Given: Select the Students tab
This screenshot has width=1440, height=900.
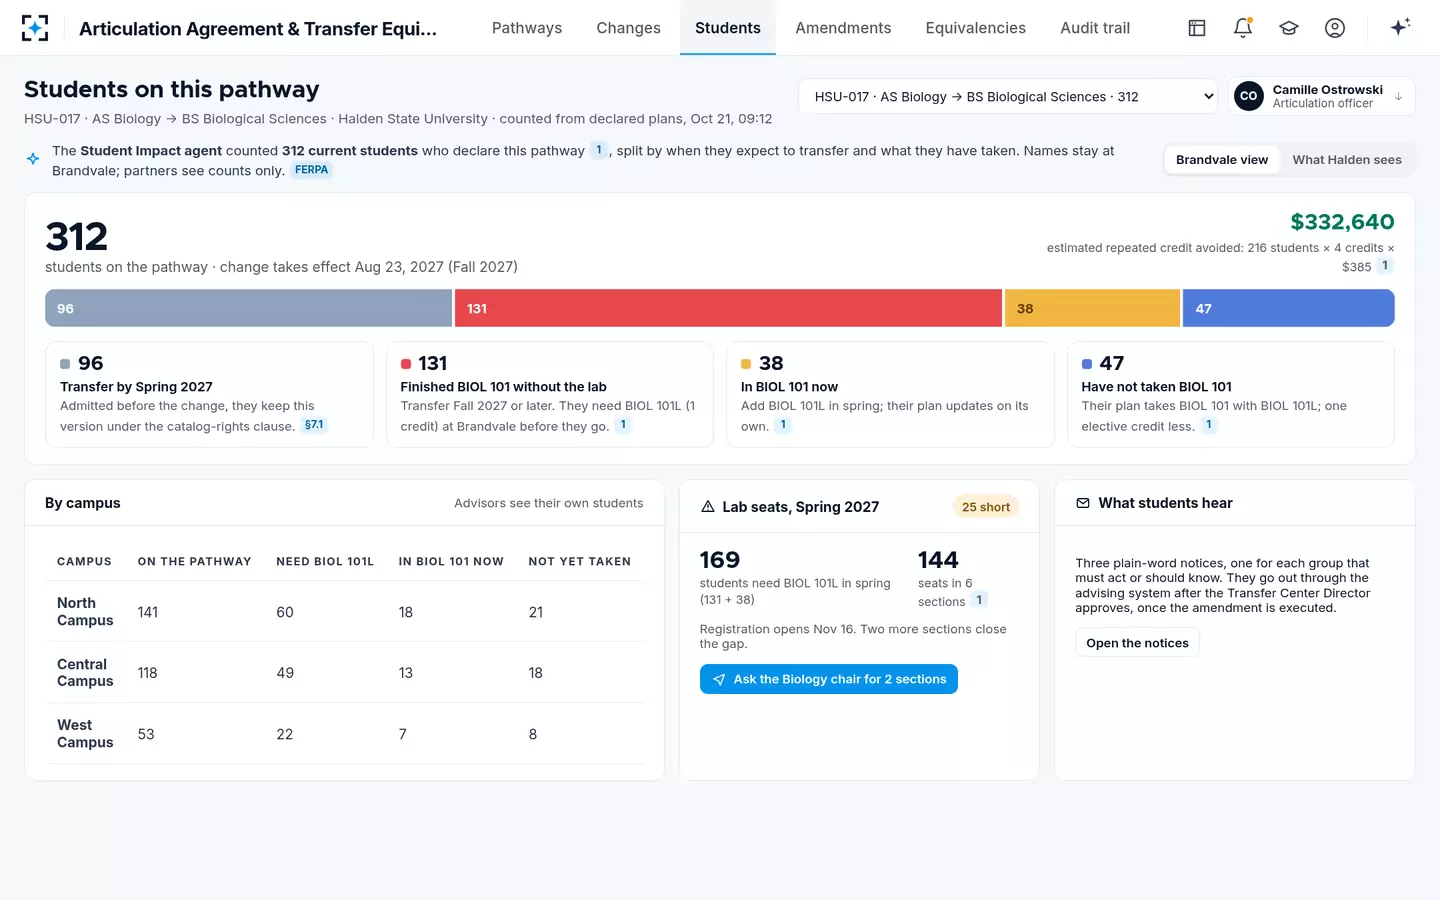Looking at the screenshot, I should tap(728, 28).
